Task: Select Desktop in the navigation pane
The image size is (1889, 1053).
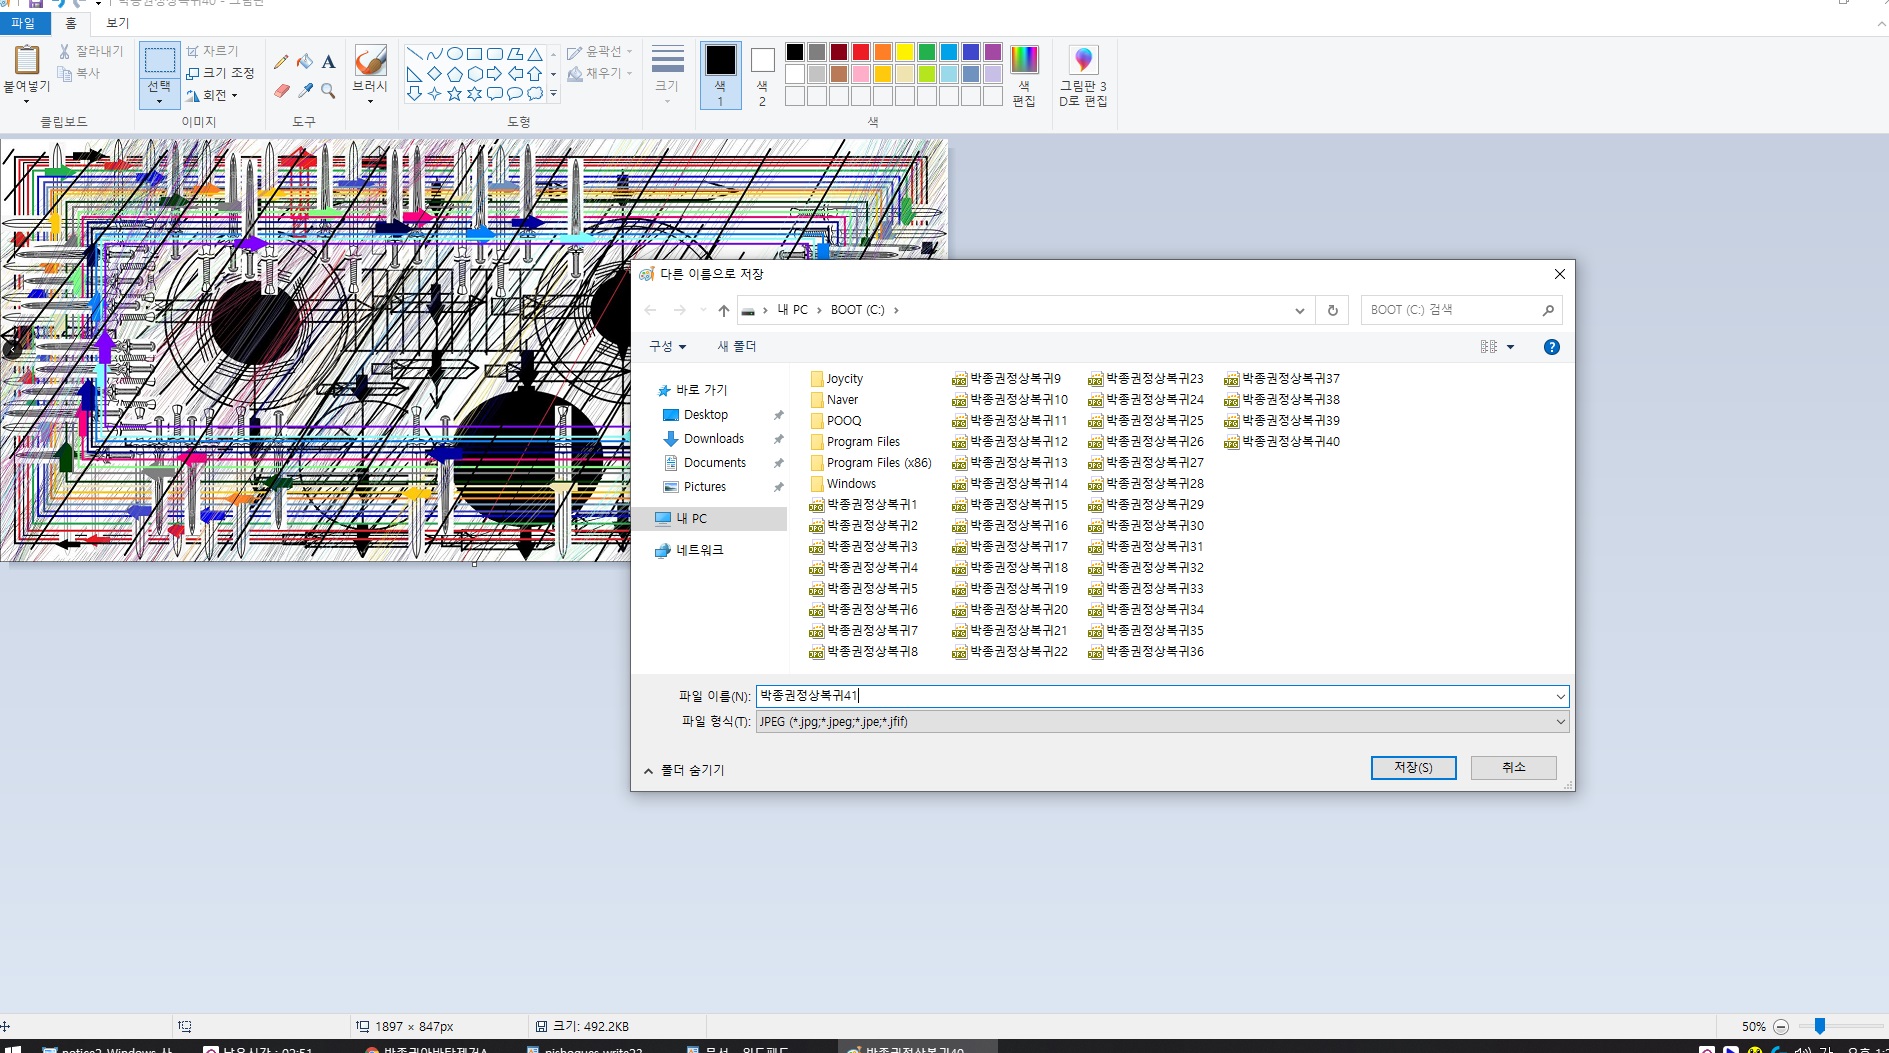Action: tap(706, 415)
